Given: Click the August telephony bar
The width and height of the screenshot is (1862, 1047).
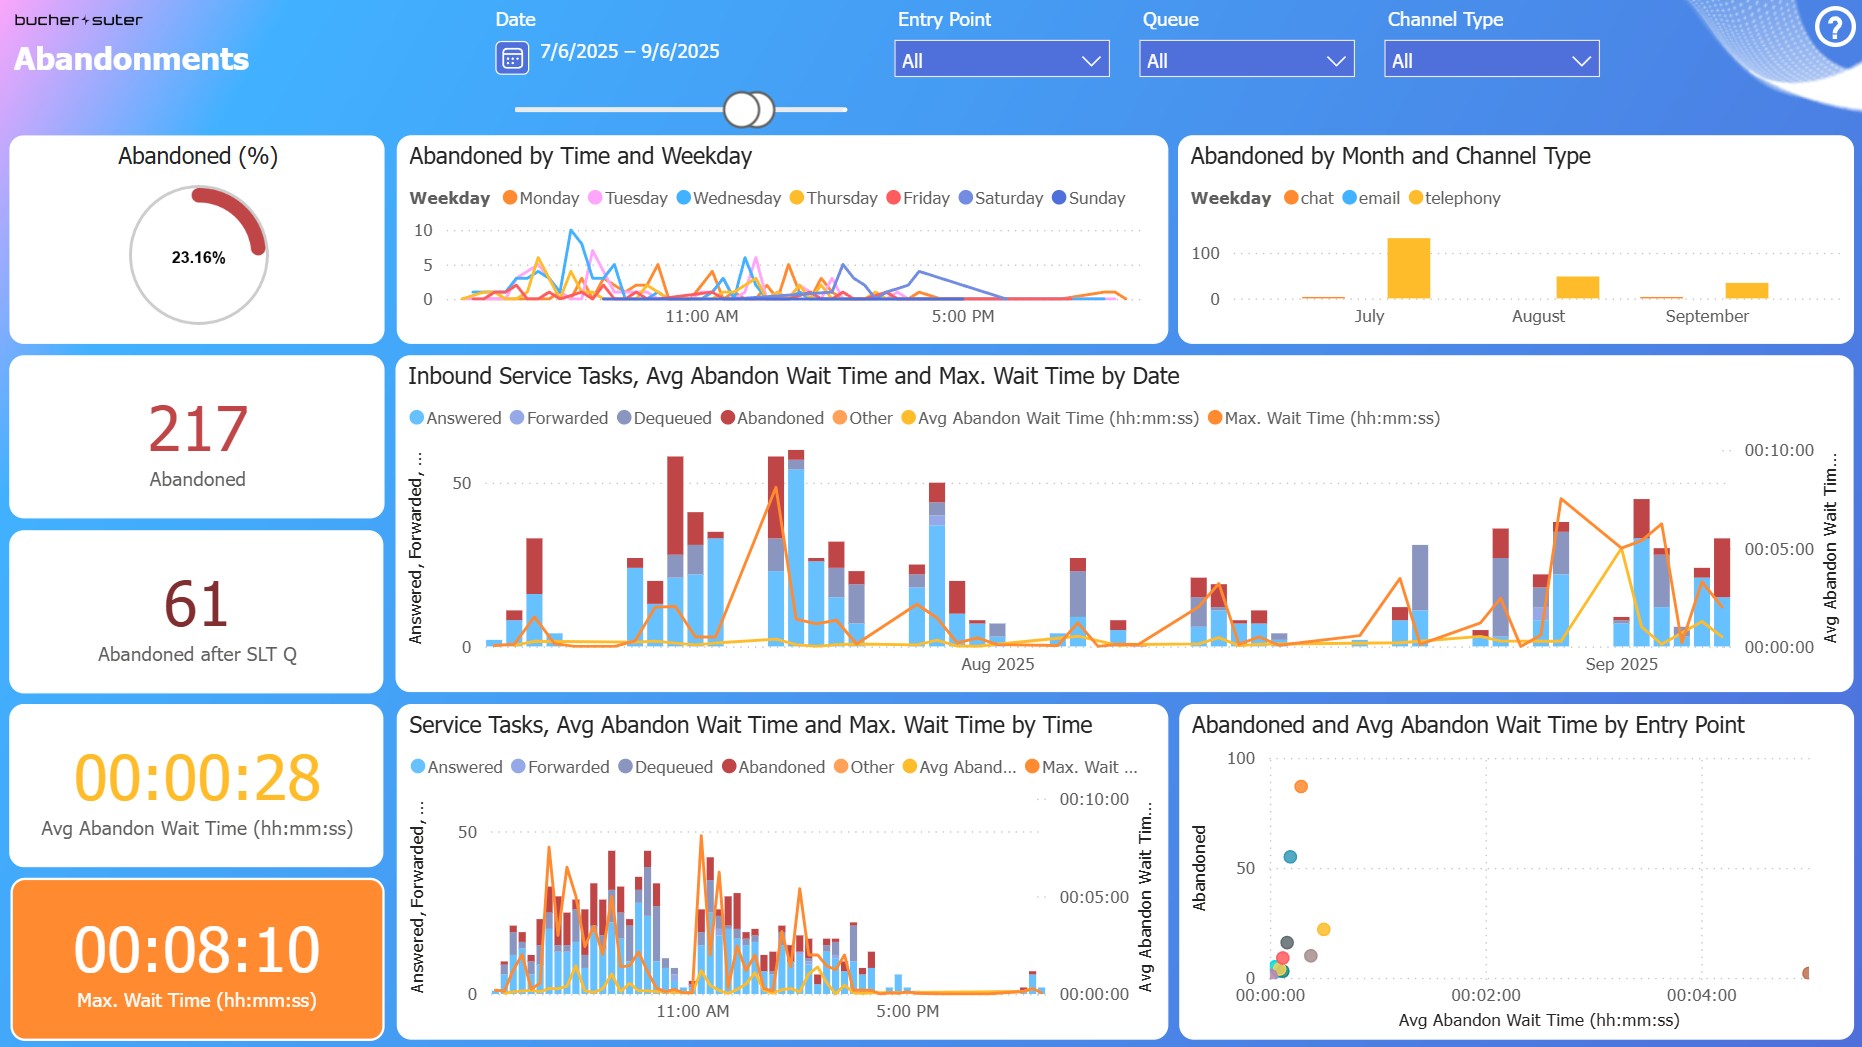Looking at the screenshot, I should click(x=1577, y=287).
